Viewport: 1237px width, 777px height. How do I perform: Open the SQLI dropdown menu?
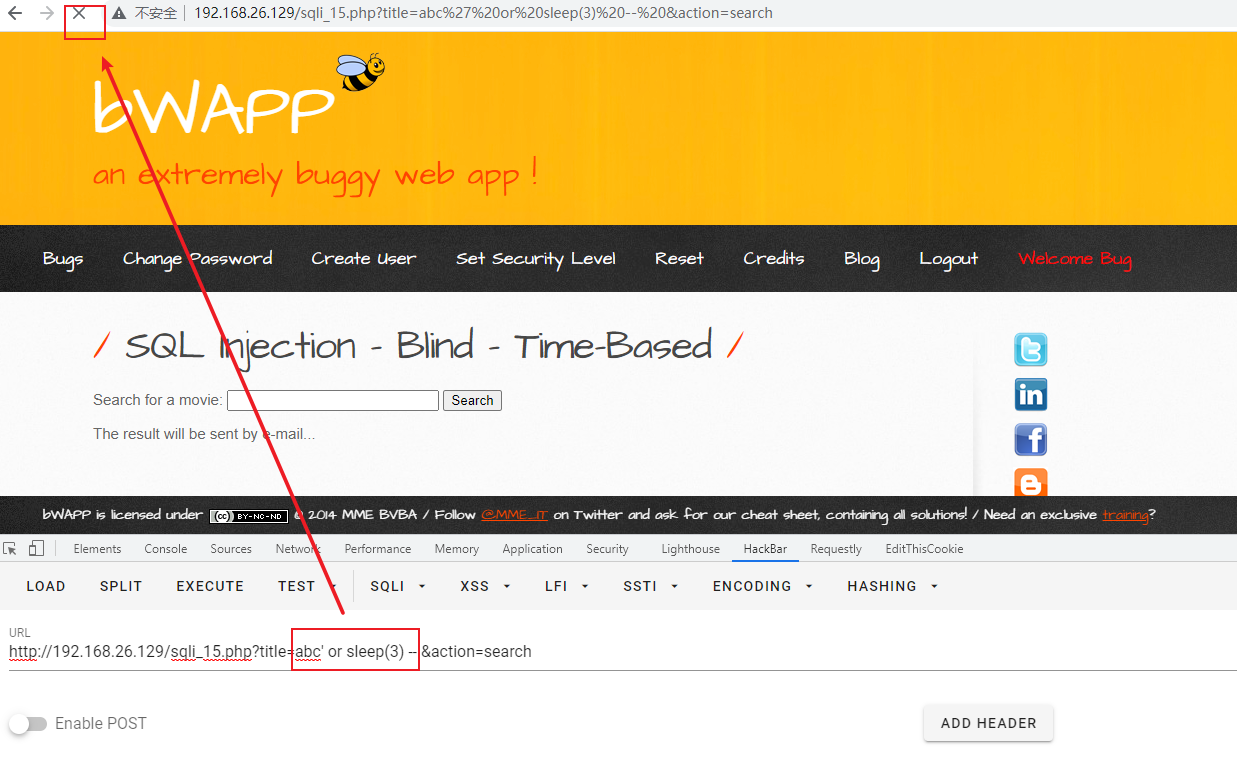(x=398, y=586)
